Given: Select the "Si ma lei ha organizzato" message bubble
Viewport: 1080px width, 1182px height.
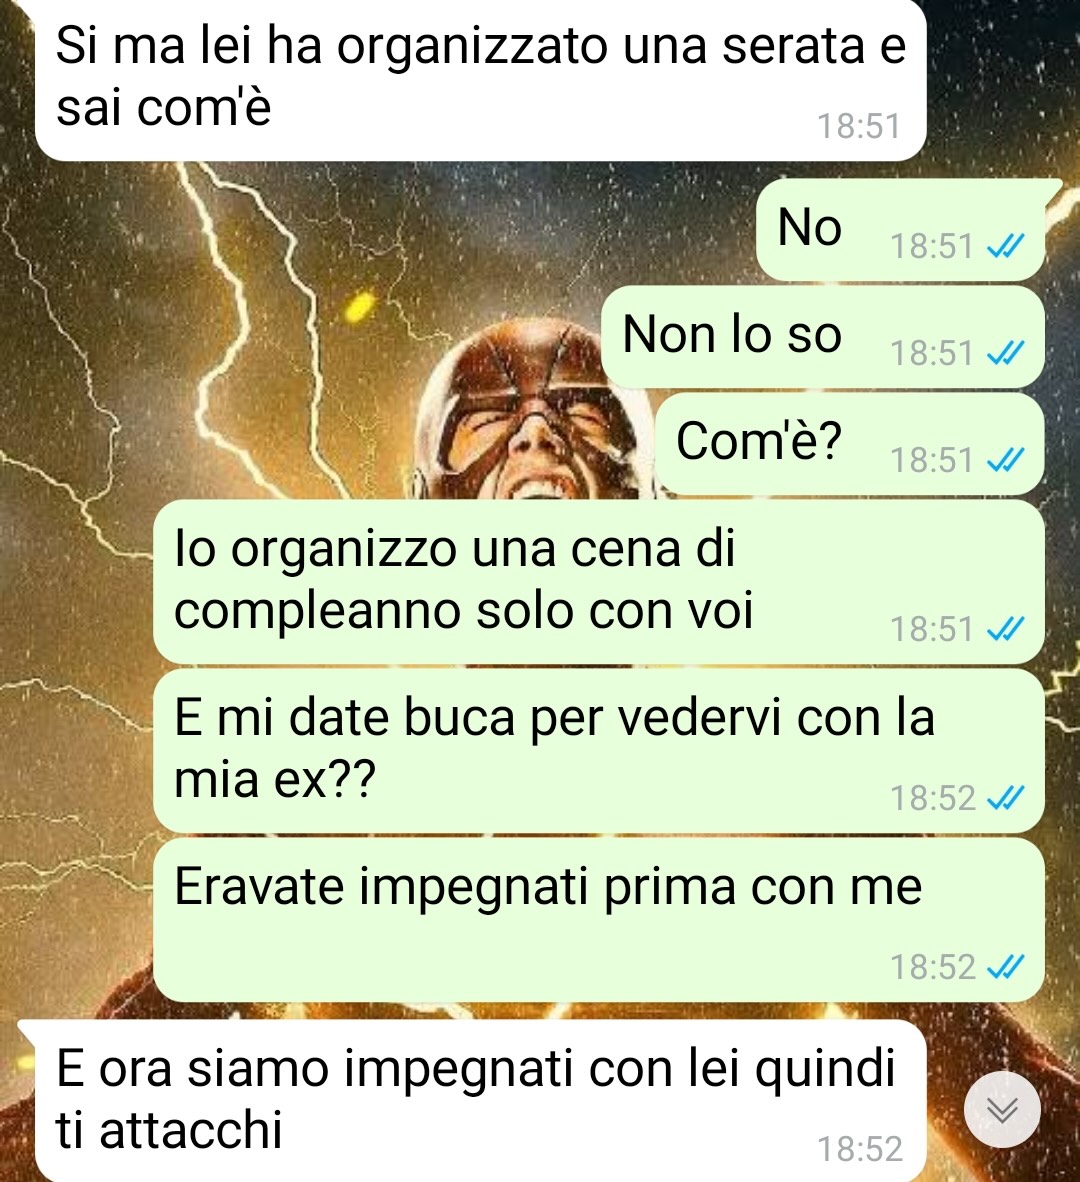Looking at the screenshot, I should pyautogui.click(x=480, y=79).
